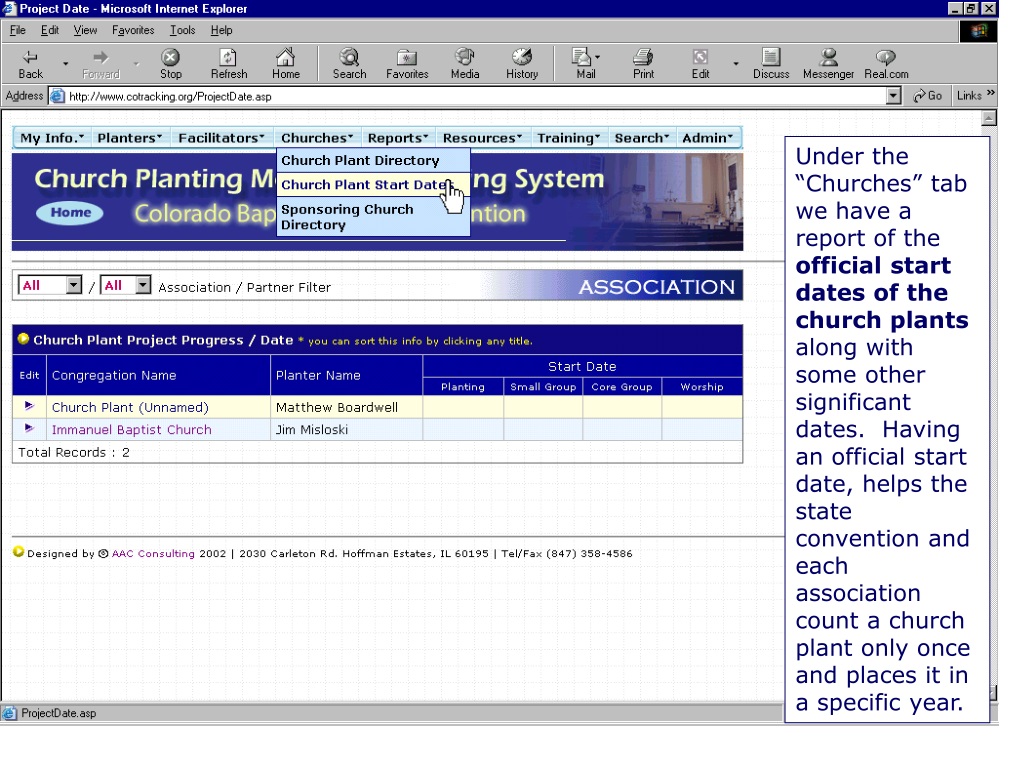Viewport: 1024px width, 768px height.
Task: Sort by Planting date column header
Action: pyautogui.click(x=462, y=387)
